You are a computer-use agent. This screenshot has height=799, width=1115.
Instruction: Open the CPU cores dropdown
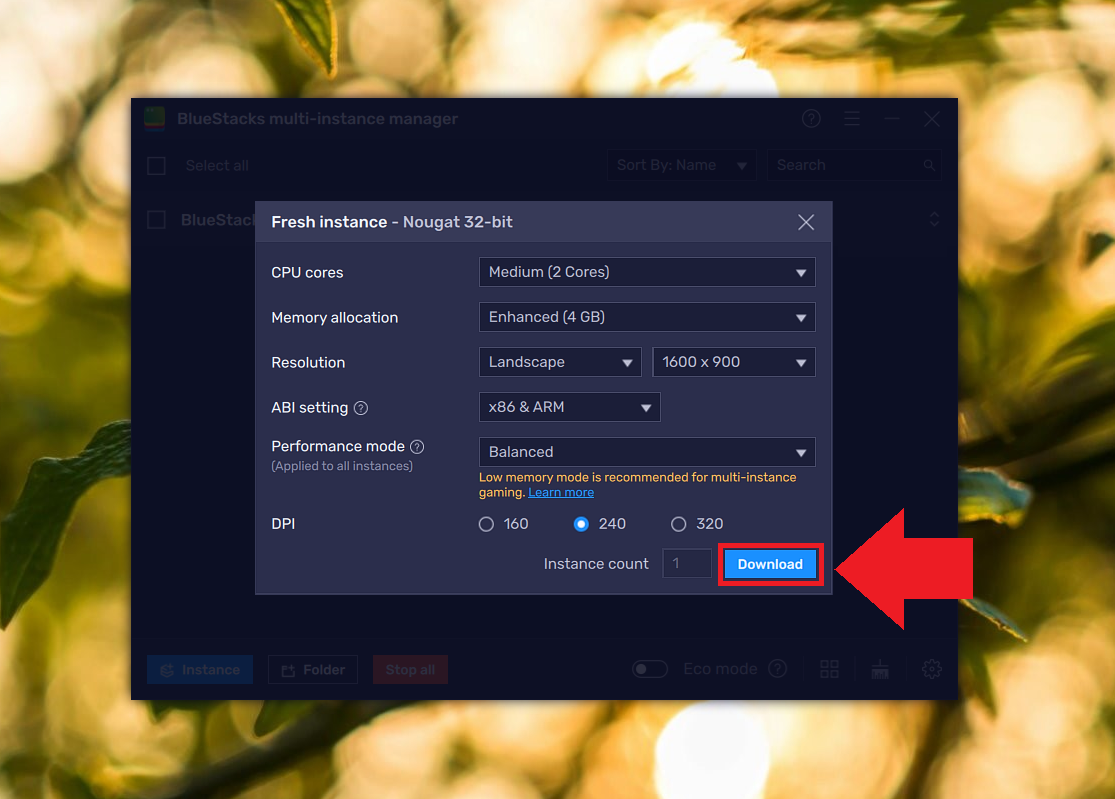pos(646,271)
